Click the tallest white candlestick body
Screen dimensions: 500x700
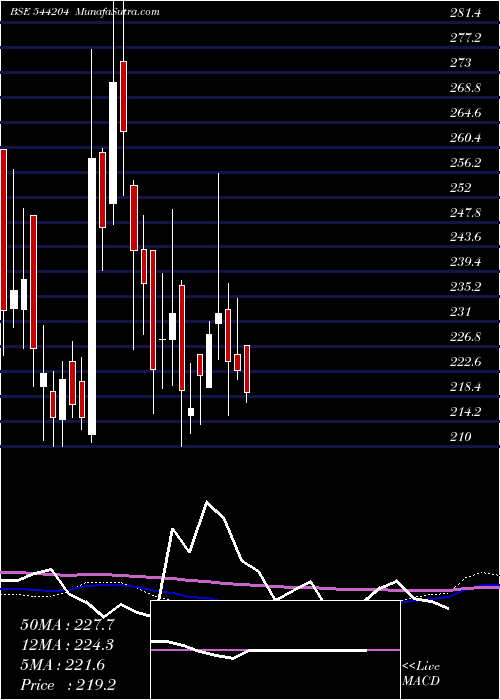coord(92,296)
